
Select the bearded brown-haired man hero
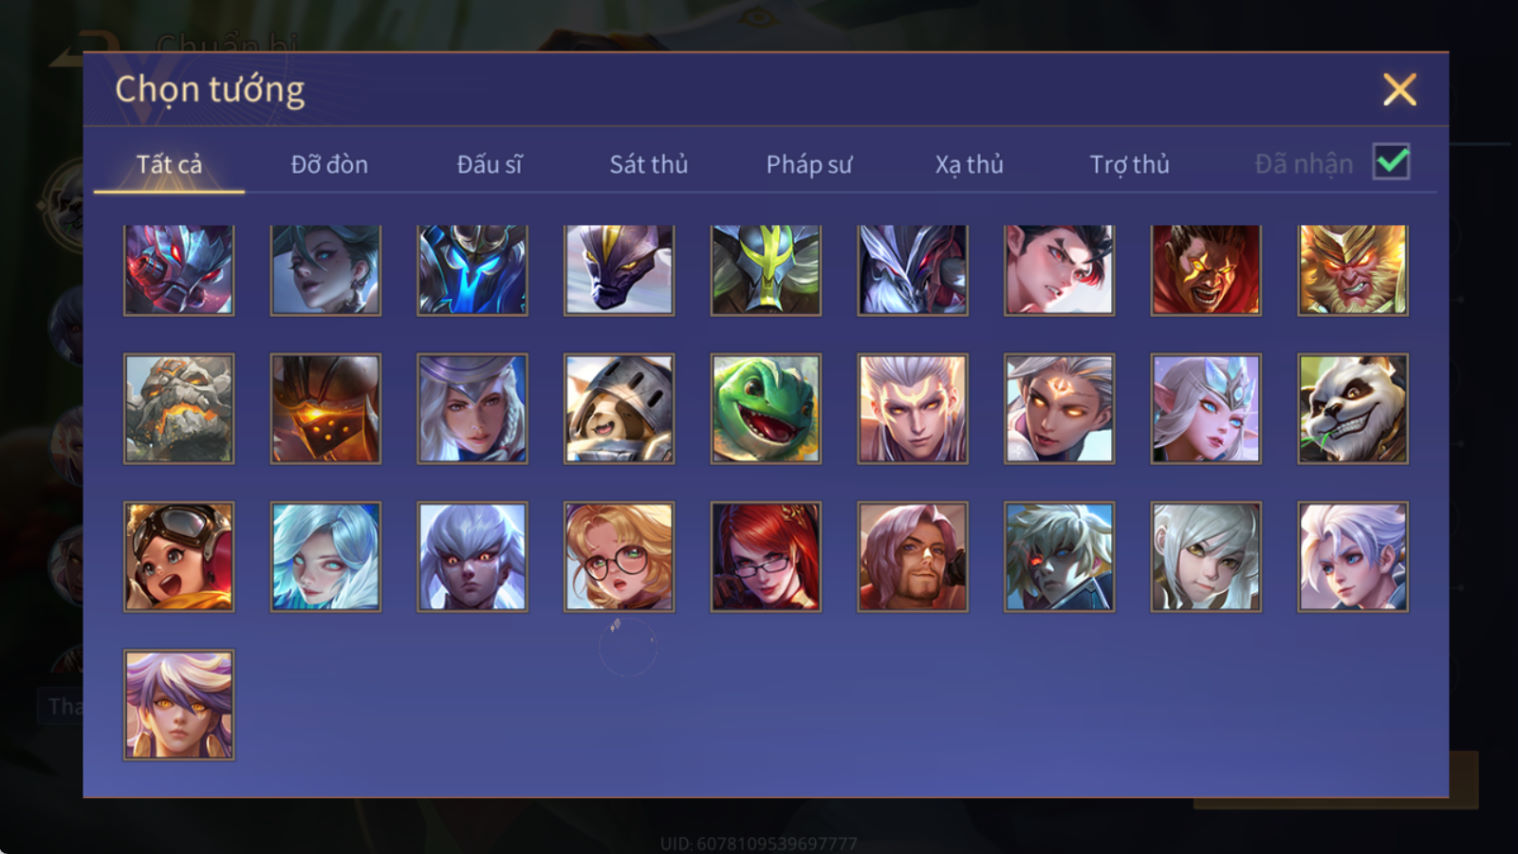point(913,556)
